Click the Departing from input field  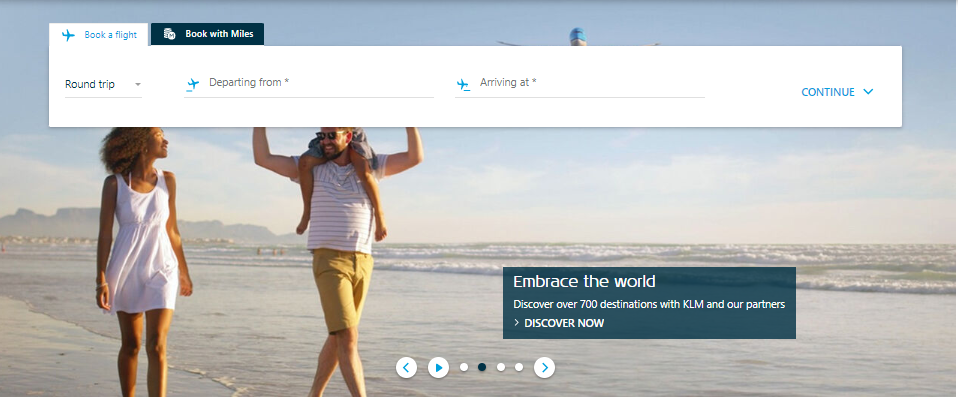(309, 84)
